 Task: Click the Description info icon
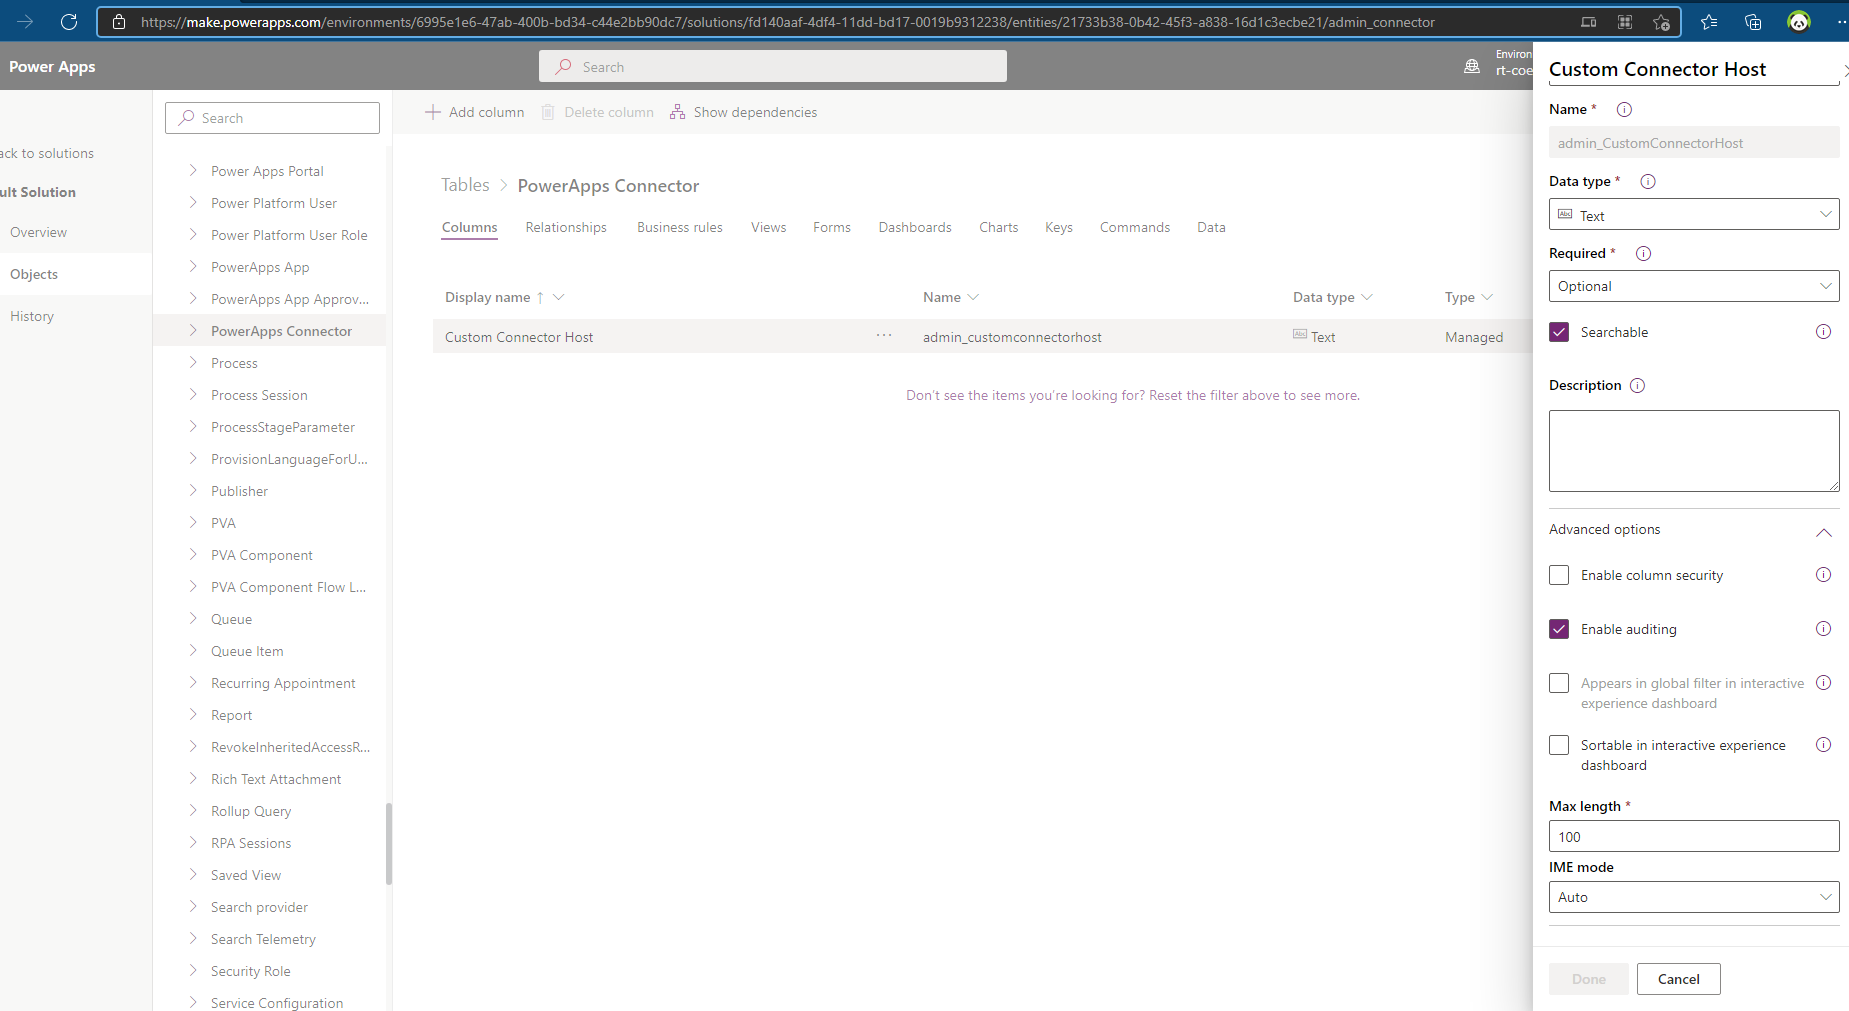(1638, 385)
